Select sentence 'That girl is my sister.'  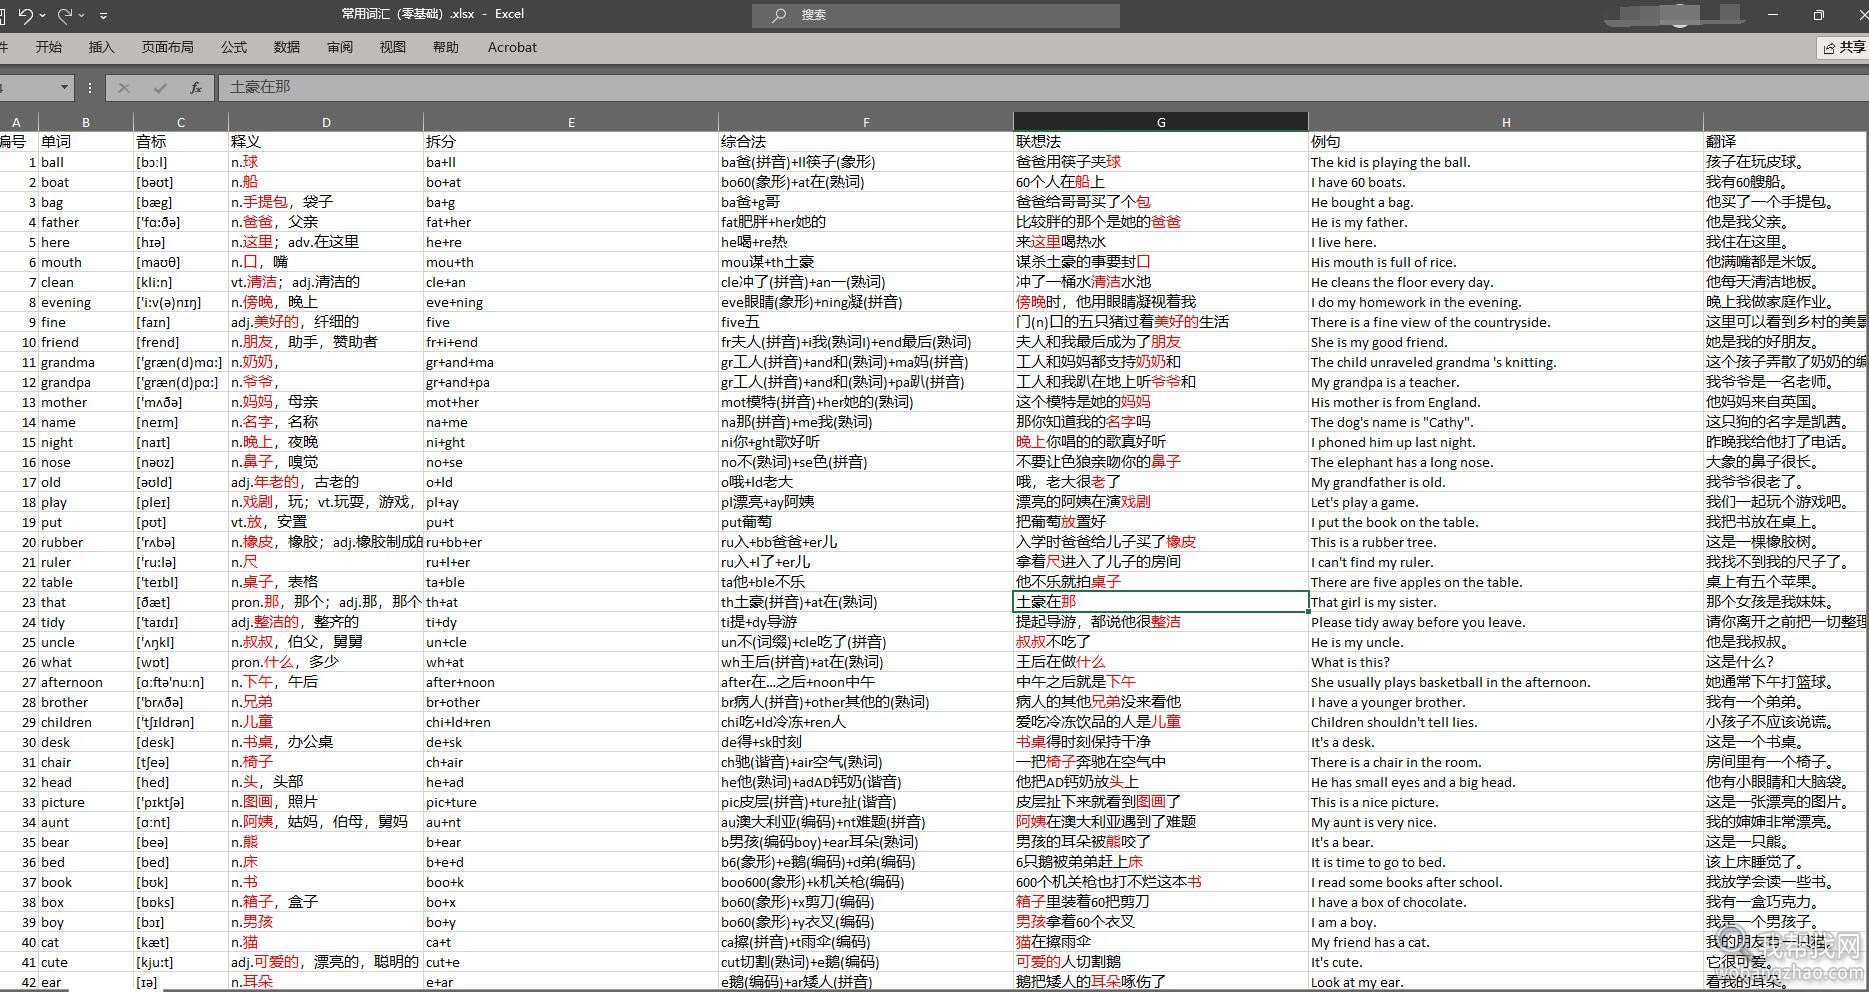coord(1506,602)
